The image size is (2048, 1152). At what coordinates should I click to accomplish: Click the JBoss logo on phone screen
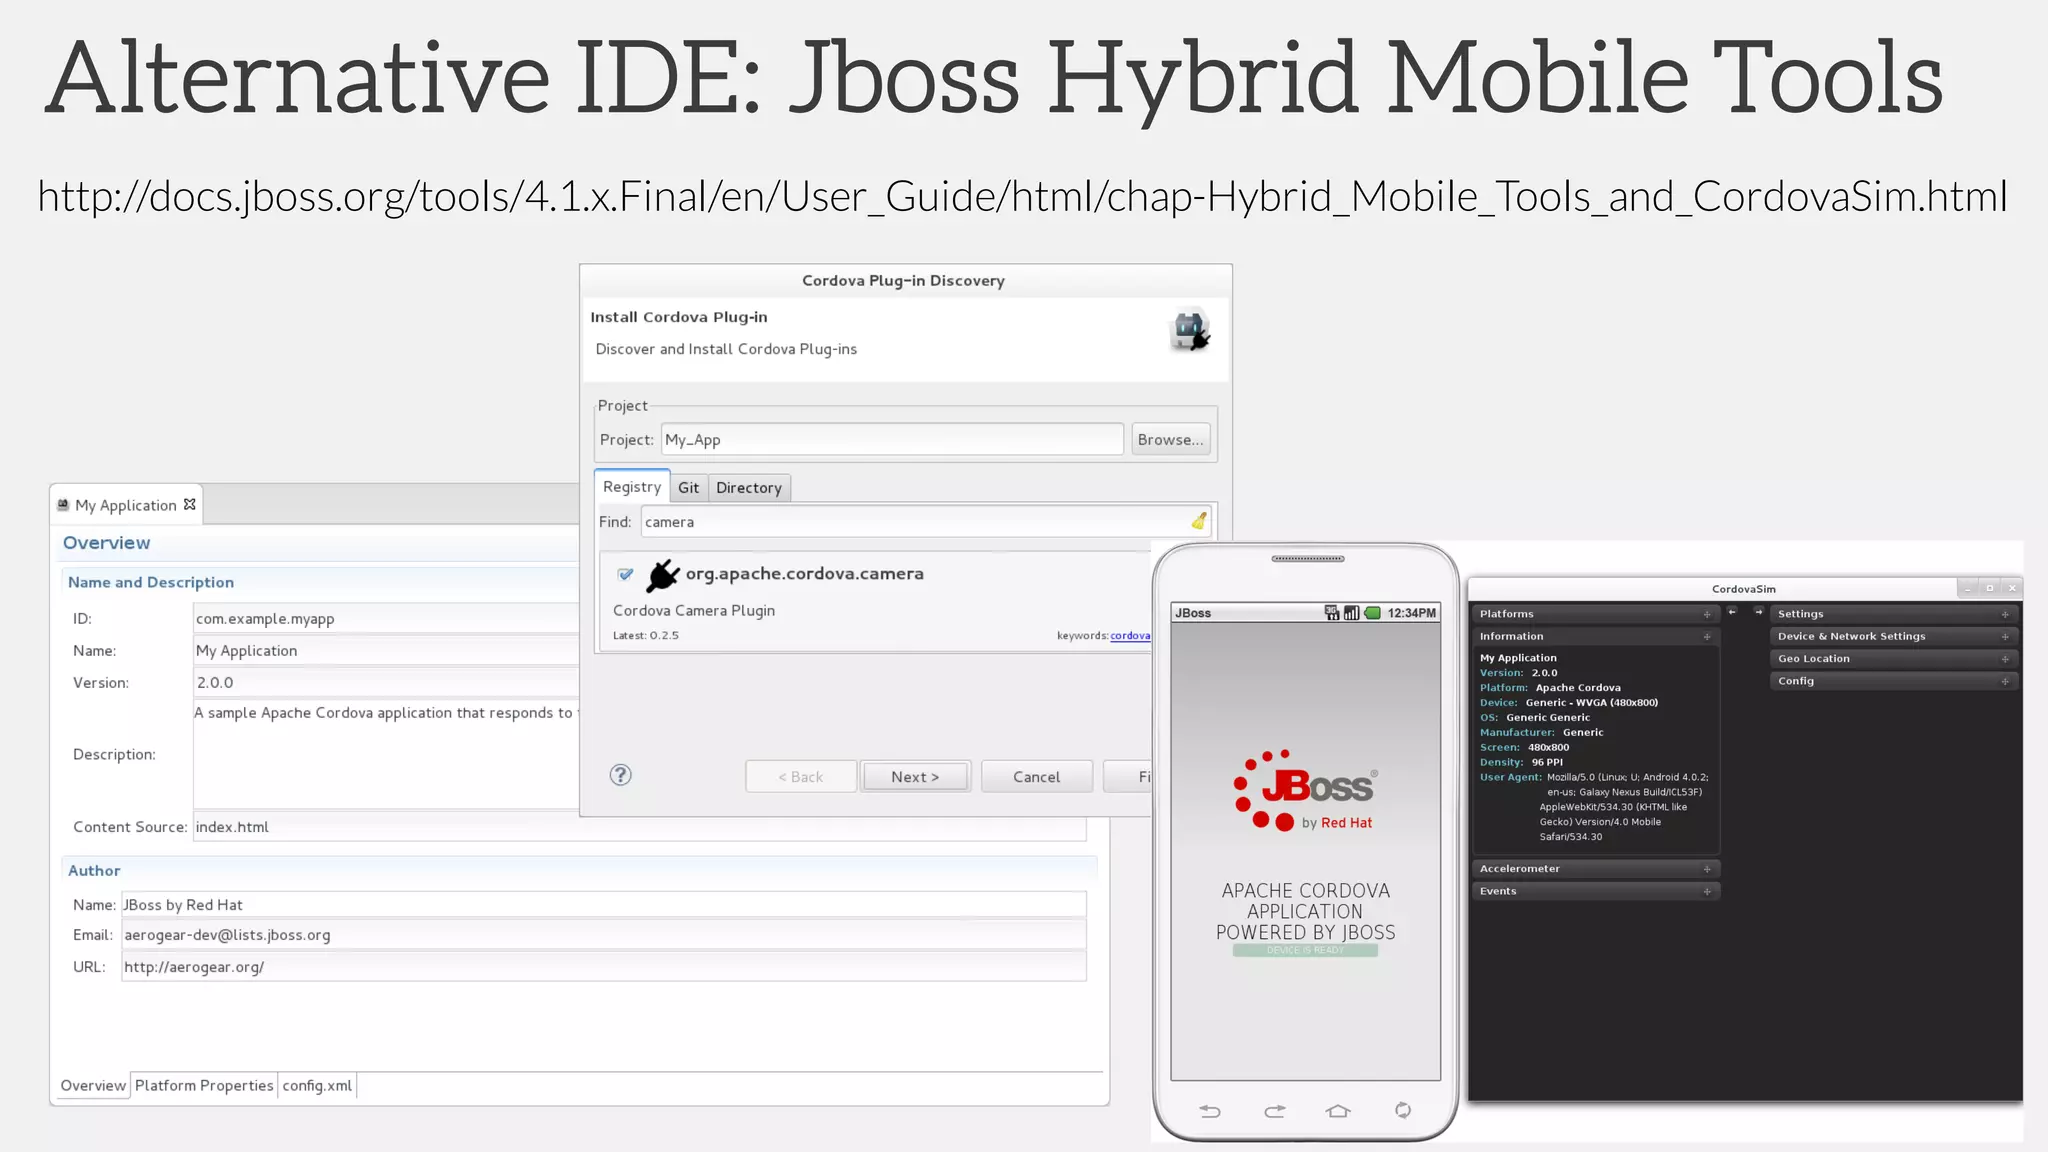click(x=1305, y=790)
